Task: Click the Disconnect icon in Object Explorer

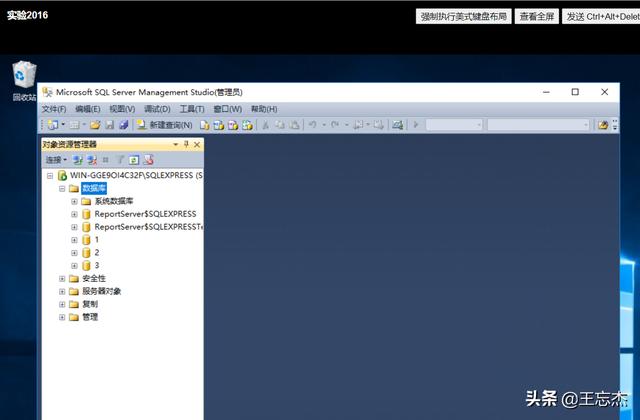Action: point(92,160)
